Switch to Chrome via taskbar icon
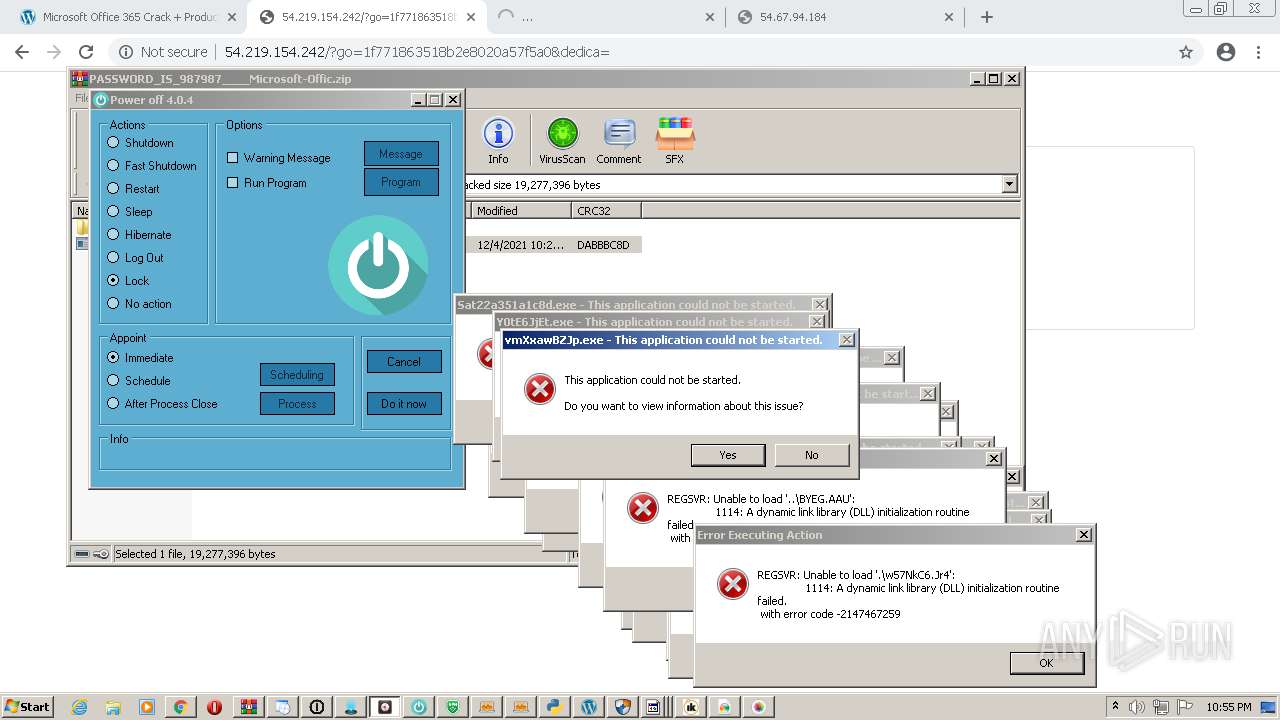This screenshot has width=1280, height=720. (180, 707)
